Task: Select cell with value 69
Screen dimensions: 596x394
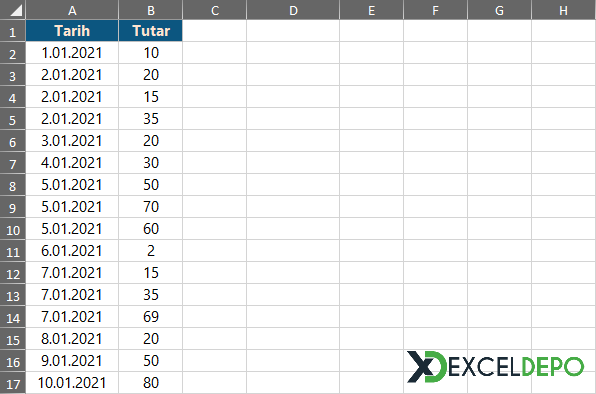Action: tap(151, 317)
